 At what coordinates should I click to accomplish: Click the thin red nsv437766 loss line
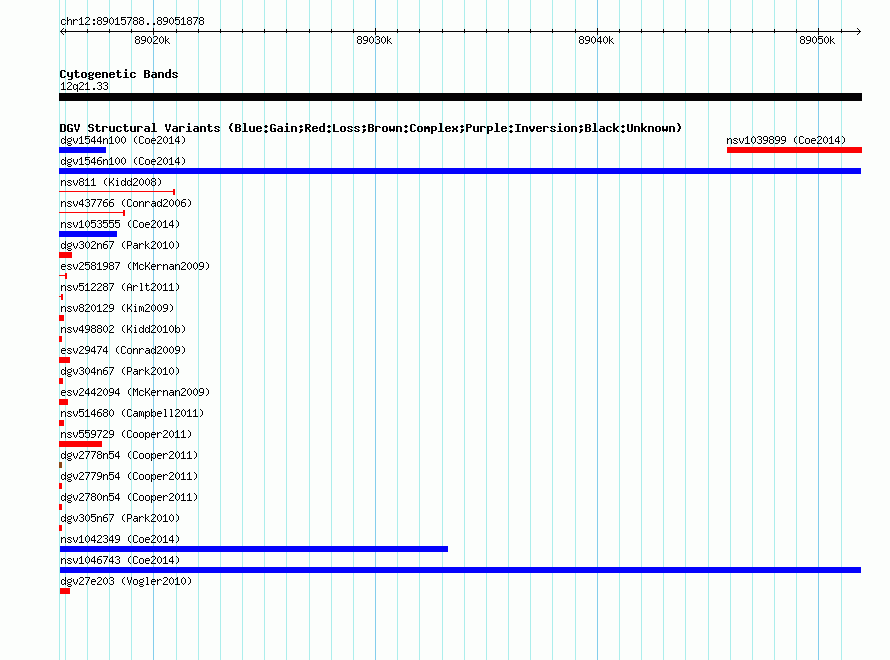(92, 213)
